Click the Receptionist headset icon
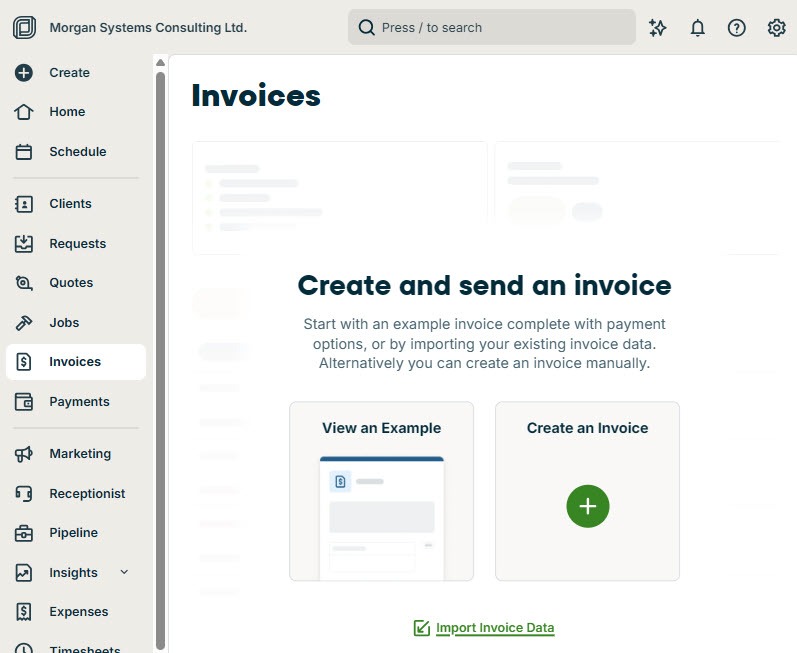 pos(24,493)
